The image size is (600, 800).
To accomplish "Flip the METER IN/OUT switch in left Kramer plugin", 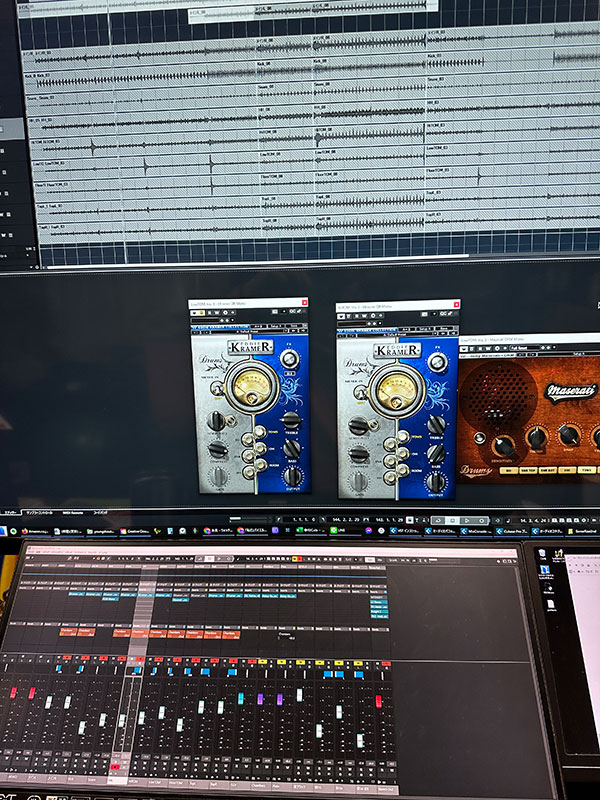I will point(218,389).
